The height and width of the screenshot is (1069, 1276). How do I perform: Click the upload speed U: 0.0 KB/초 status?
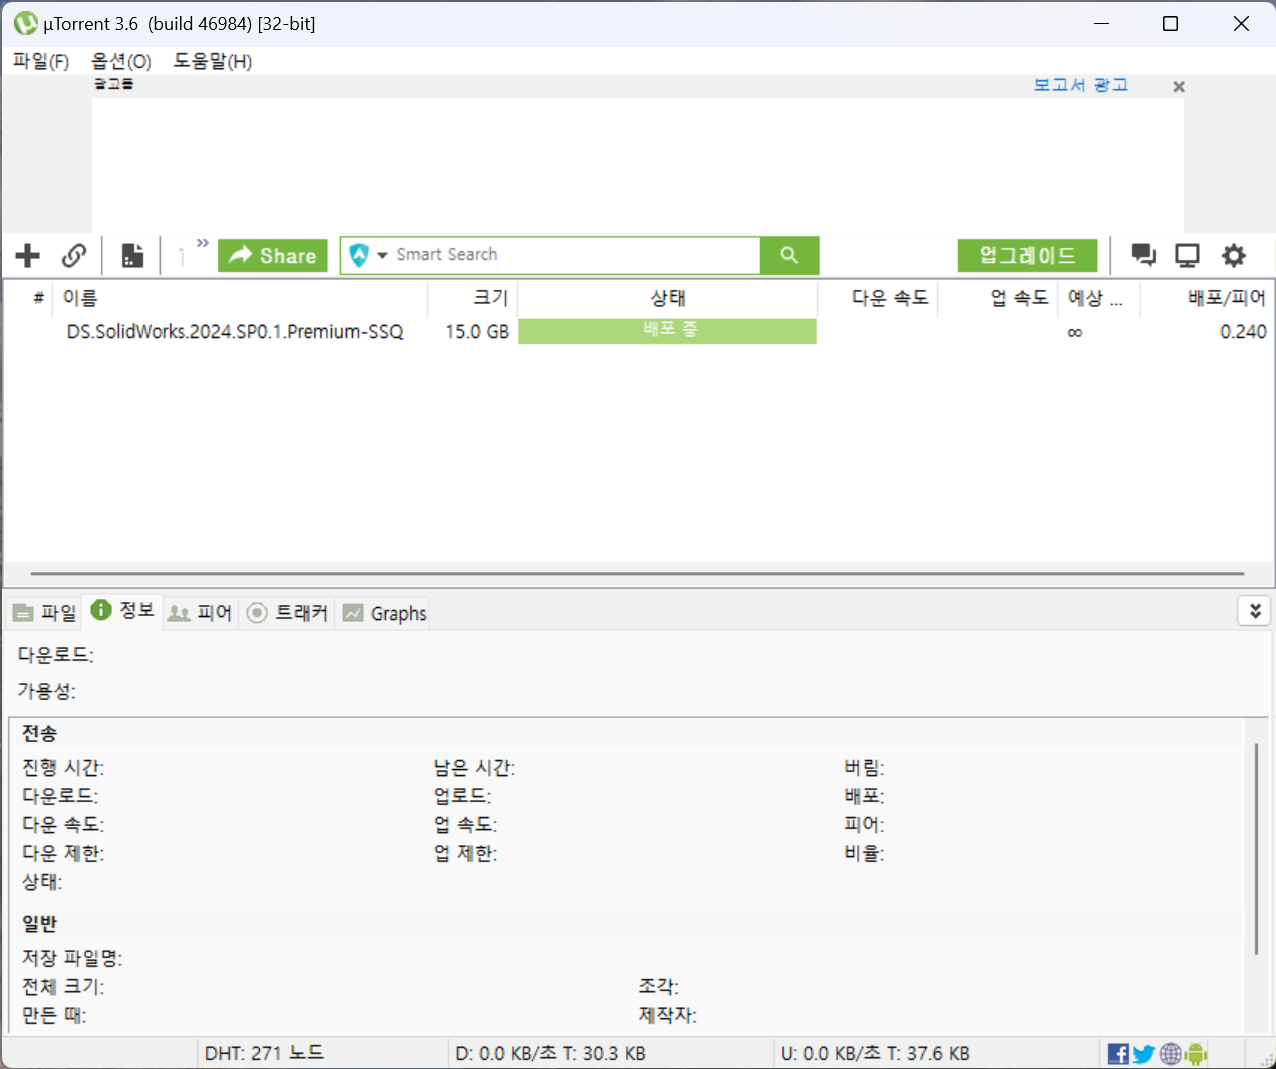875,1053
